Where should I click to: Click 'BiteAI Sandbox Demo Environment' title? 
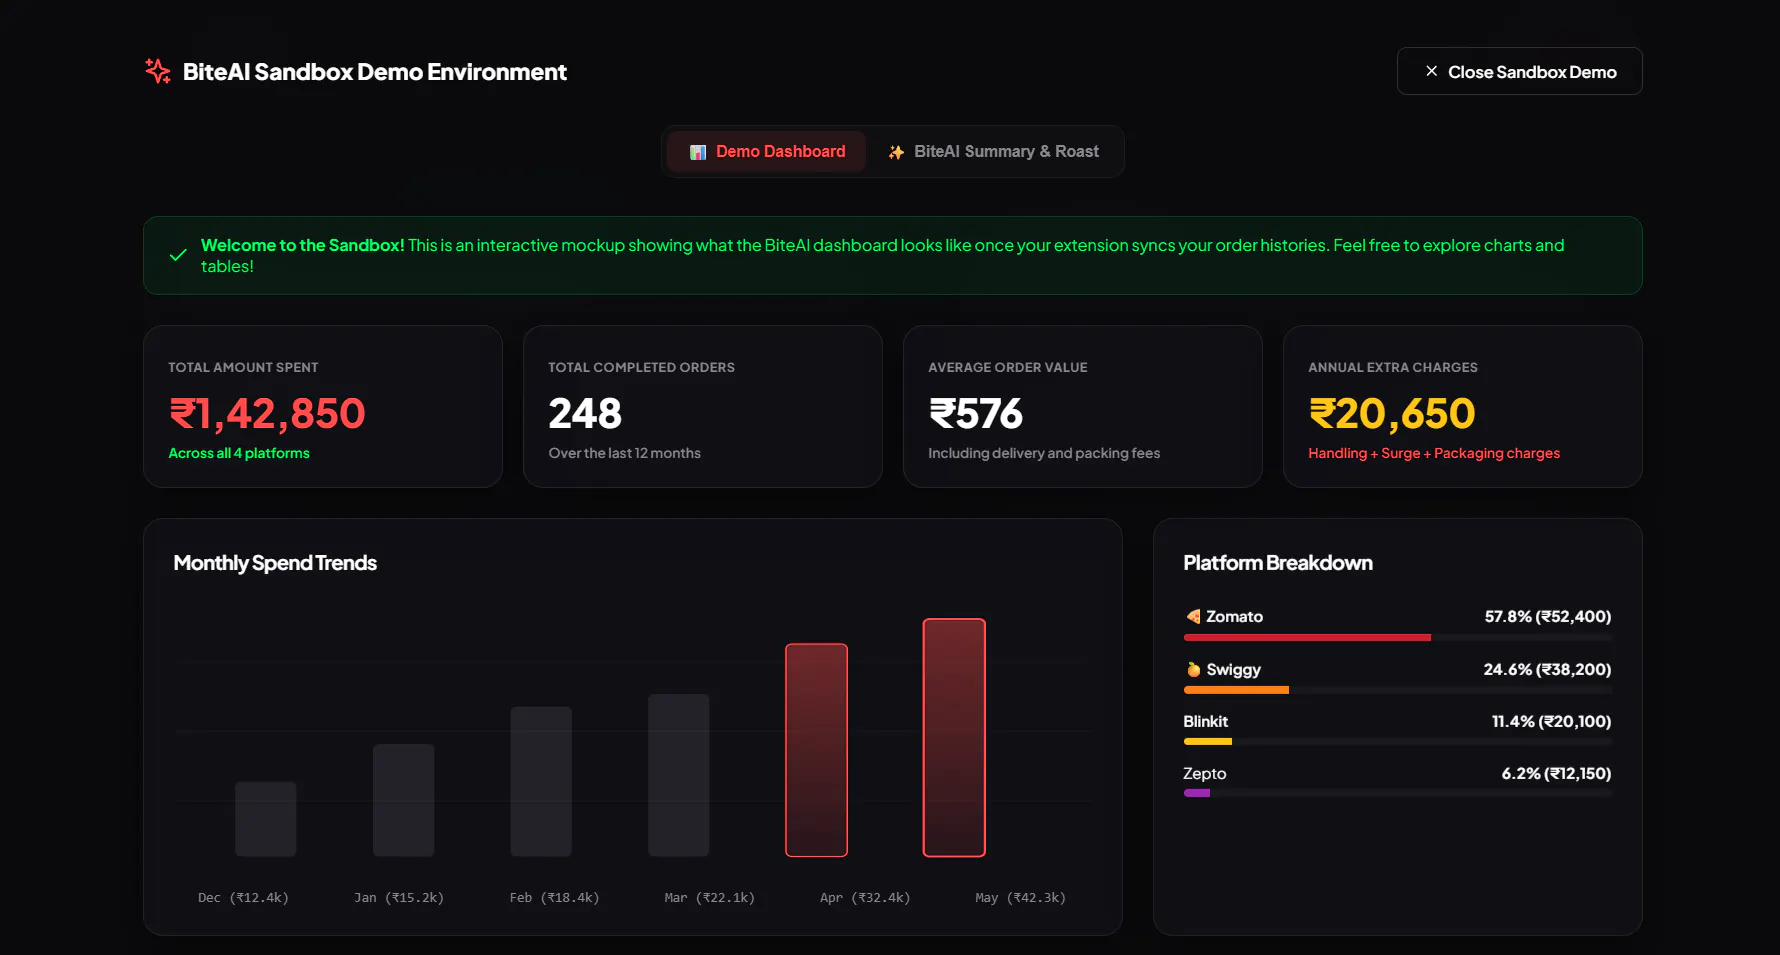(374, 72)
